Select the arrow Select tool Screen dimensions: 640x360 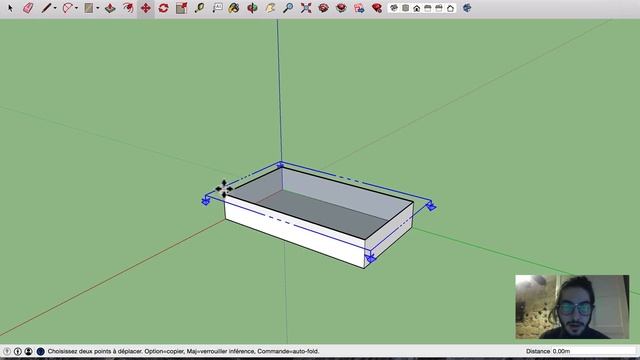click(x=10, y=8)
